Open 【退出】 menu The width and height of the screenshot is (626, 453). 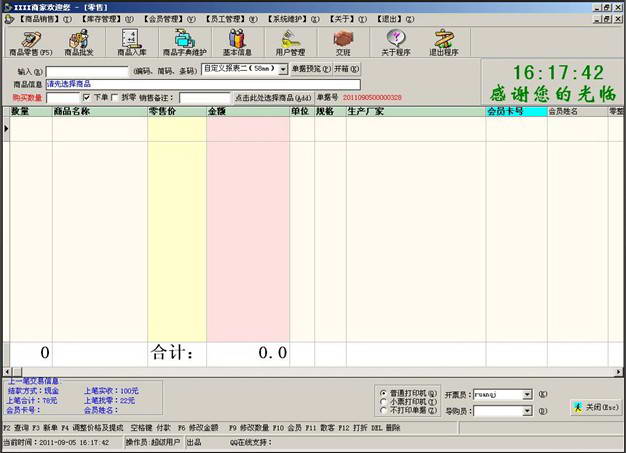pyautogui.click(x=395, y=19)
